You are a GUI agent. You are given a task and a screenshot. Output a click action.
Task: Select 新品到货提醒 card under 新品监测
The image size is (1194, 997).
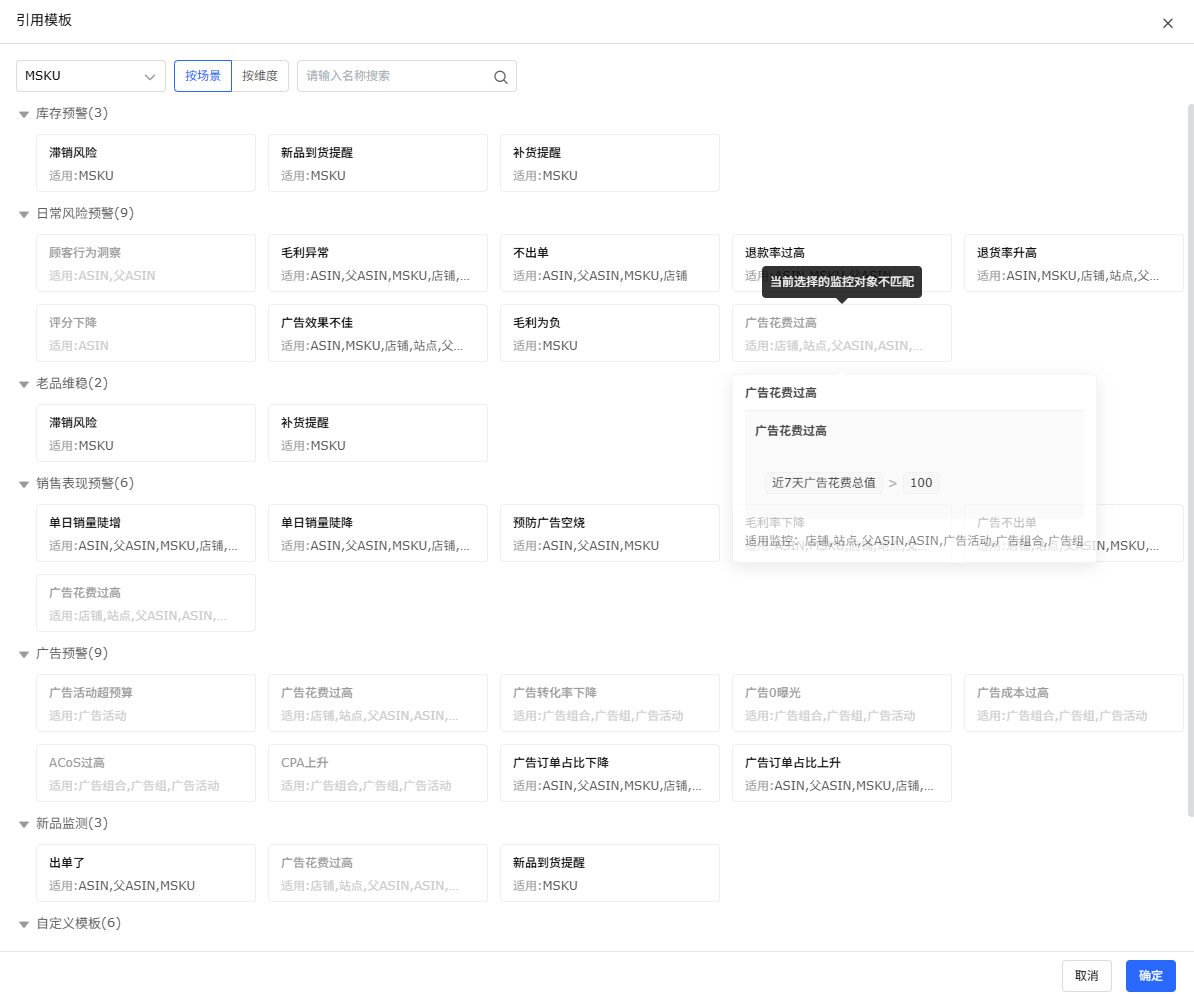coord(610,873)
